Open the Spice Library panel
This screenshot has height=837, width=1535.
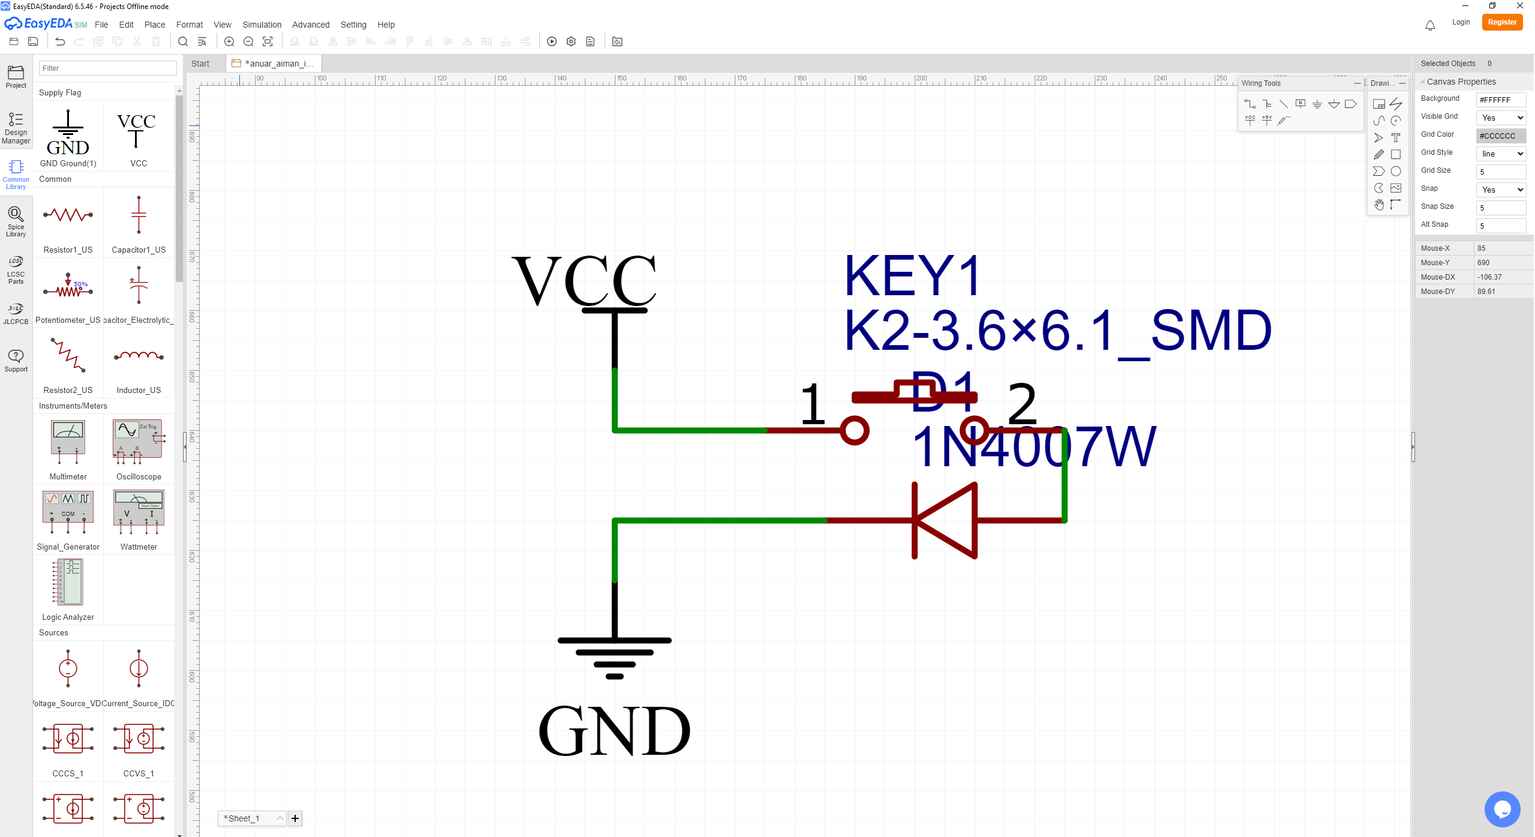click(x=16, y=222)
